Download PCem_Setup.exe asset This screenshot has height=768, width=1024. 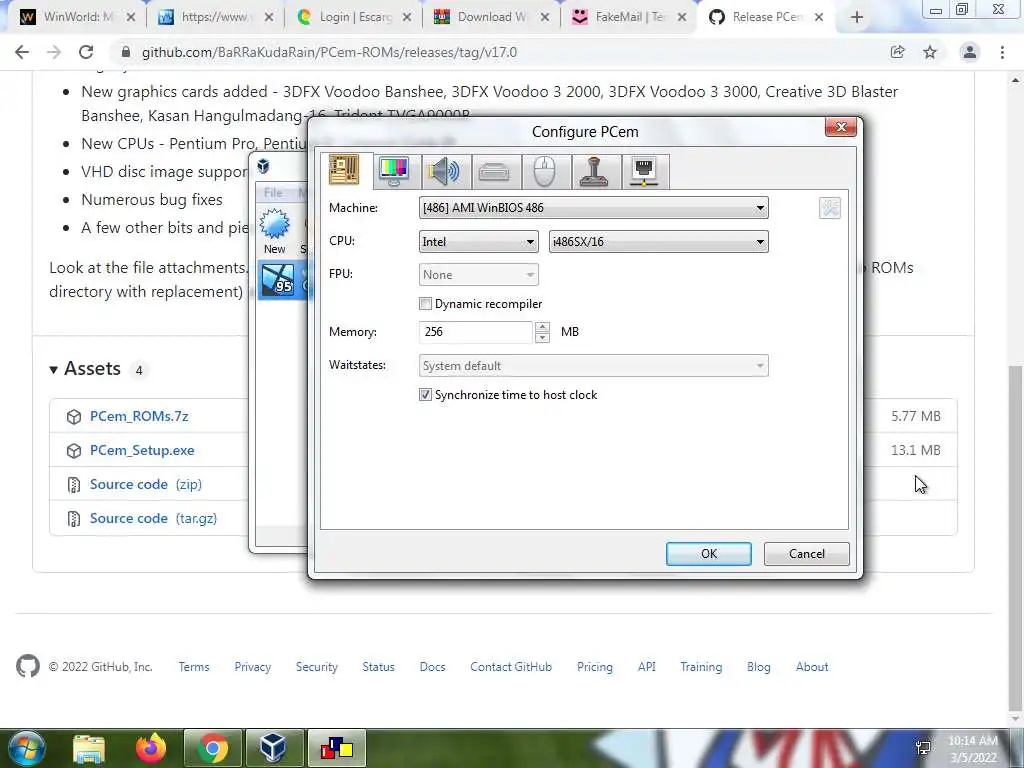point(142,450)
